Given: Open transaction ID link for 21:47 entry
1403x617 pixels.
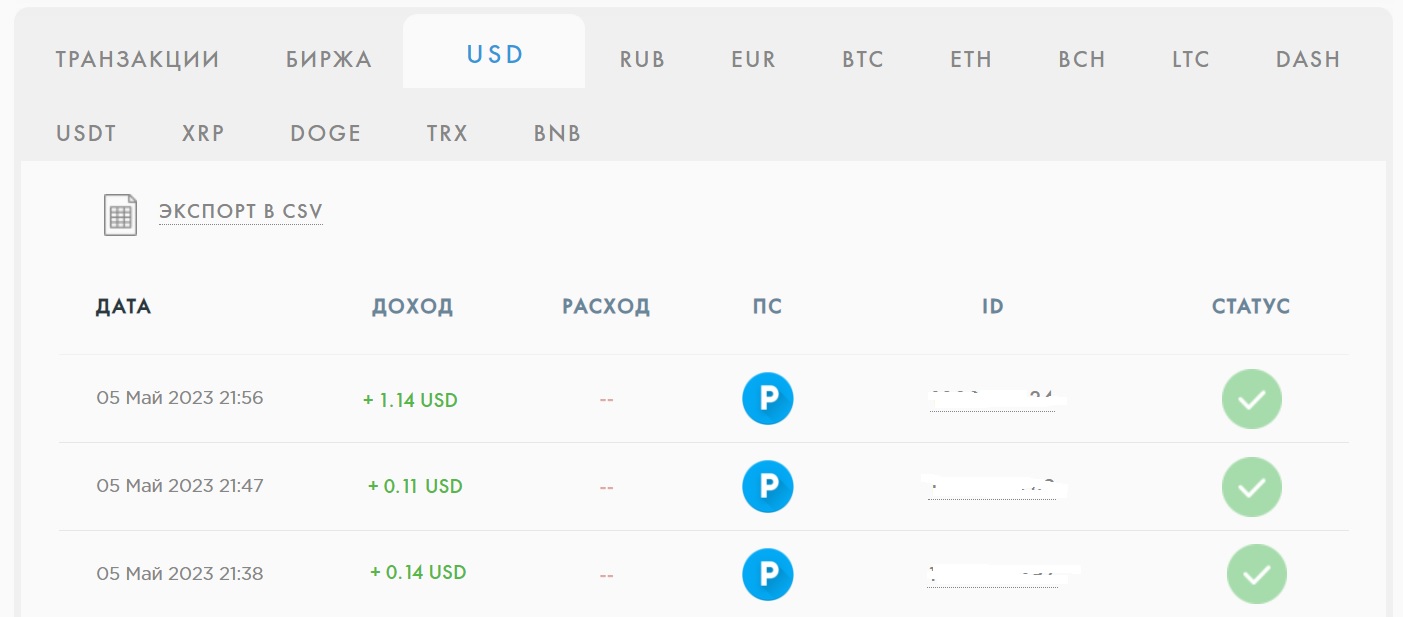Looking at the screenshot, I should [x=991, y=489].
